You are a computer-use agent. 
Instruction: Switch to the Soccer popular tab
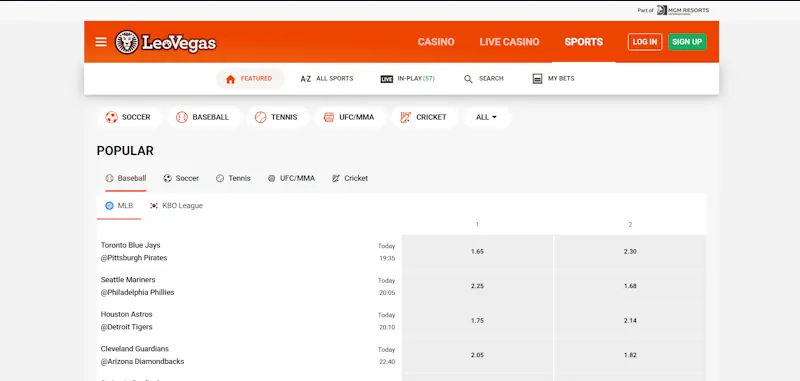point(181,179)
